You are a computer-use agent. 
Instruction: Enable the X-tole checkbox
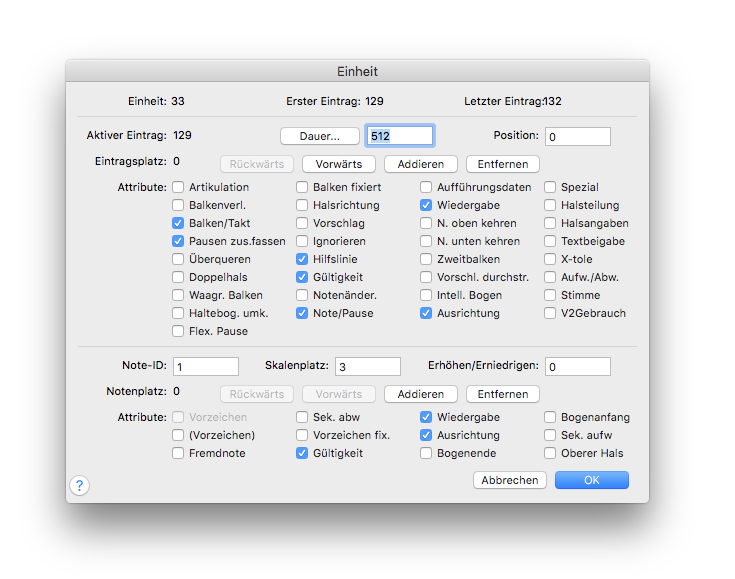[550, 259]
